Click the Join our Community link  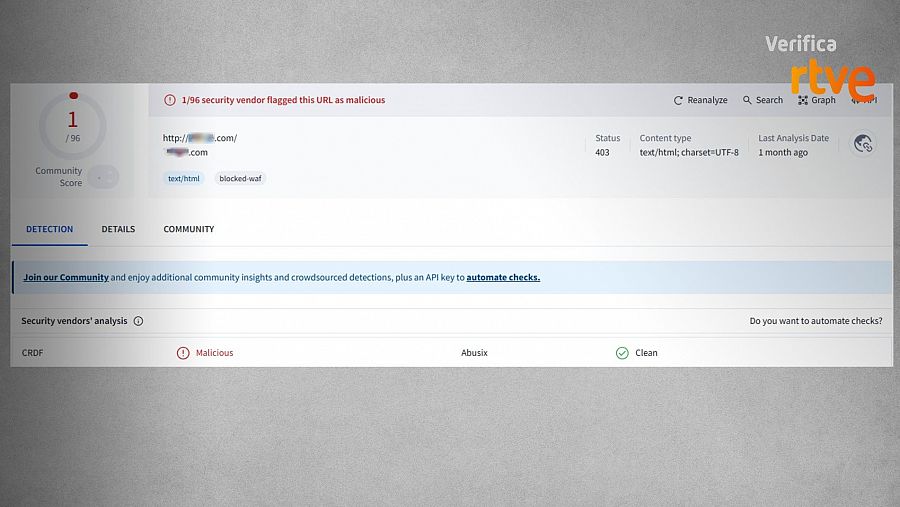[x=66, y=278]
